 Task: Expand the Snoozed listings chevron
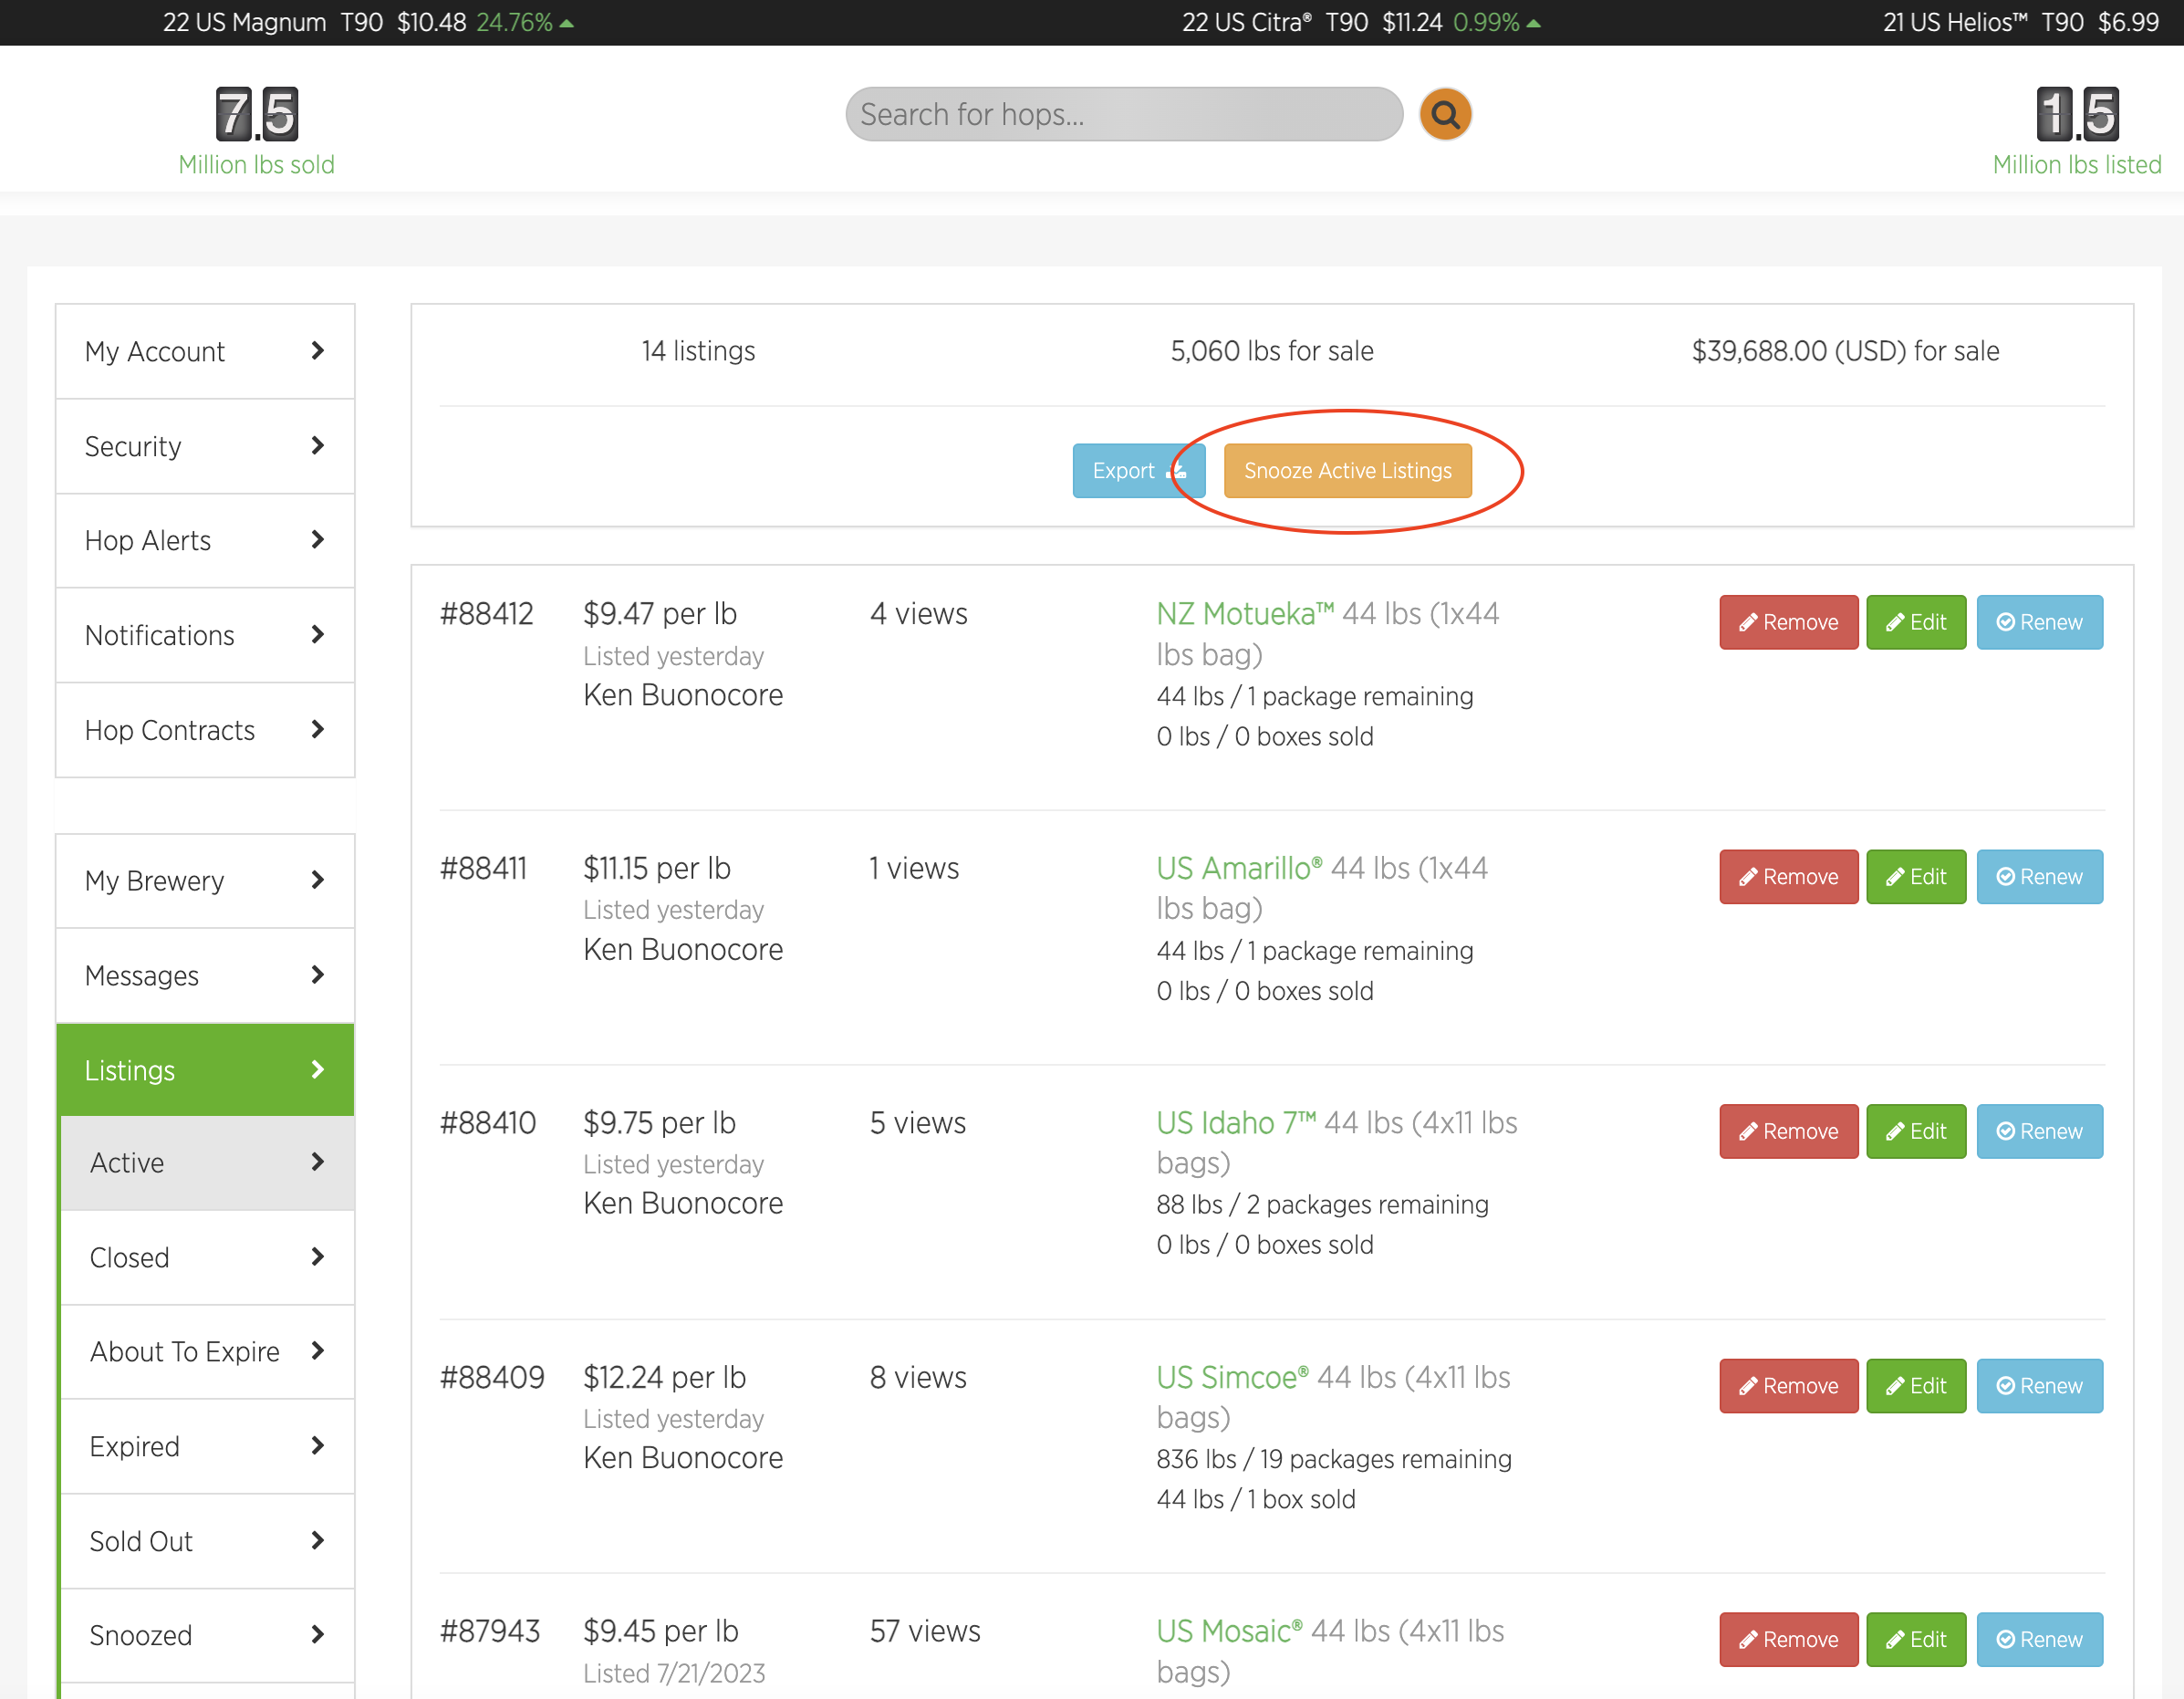click(x=318, y=1635)
